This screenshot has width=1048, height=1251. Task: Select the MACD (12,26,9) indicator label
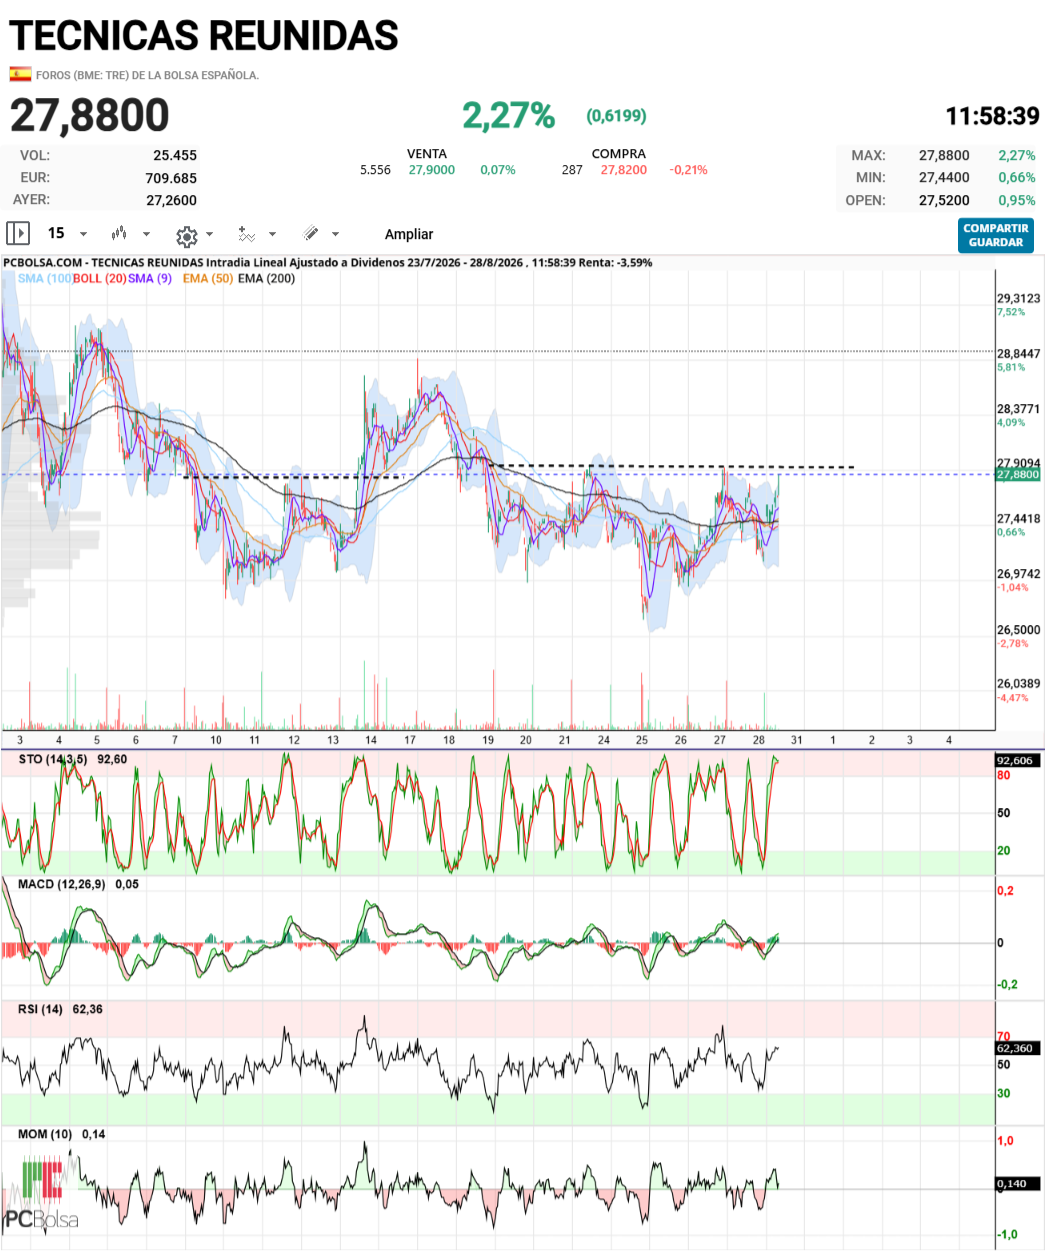(61, 885)
